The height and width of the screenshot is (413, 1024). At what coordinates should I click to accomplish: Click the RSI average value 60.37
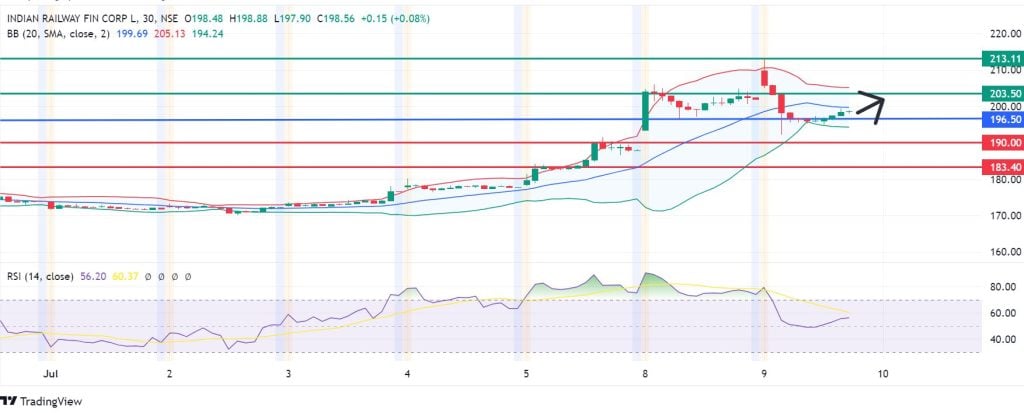[x=125, y=276]
